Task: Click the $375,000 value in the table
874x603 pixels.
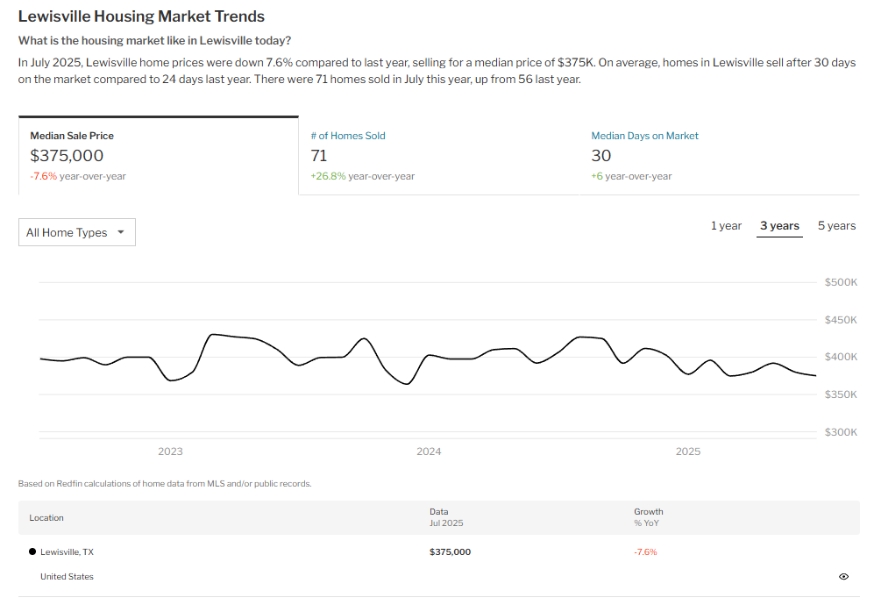Action: (x=450, y=552)
